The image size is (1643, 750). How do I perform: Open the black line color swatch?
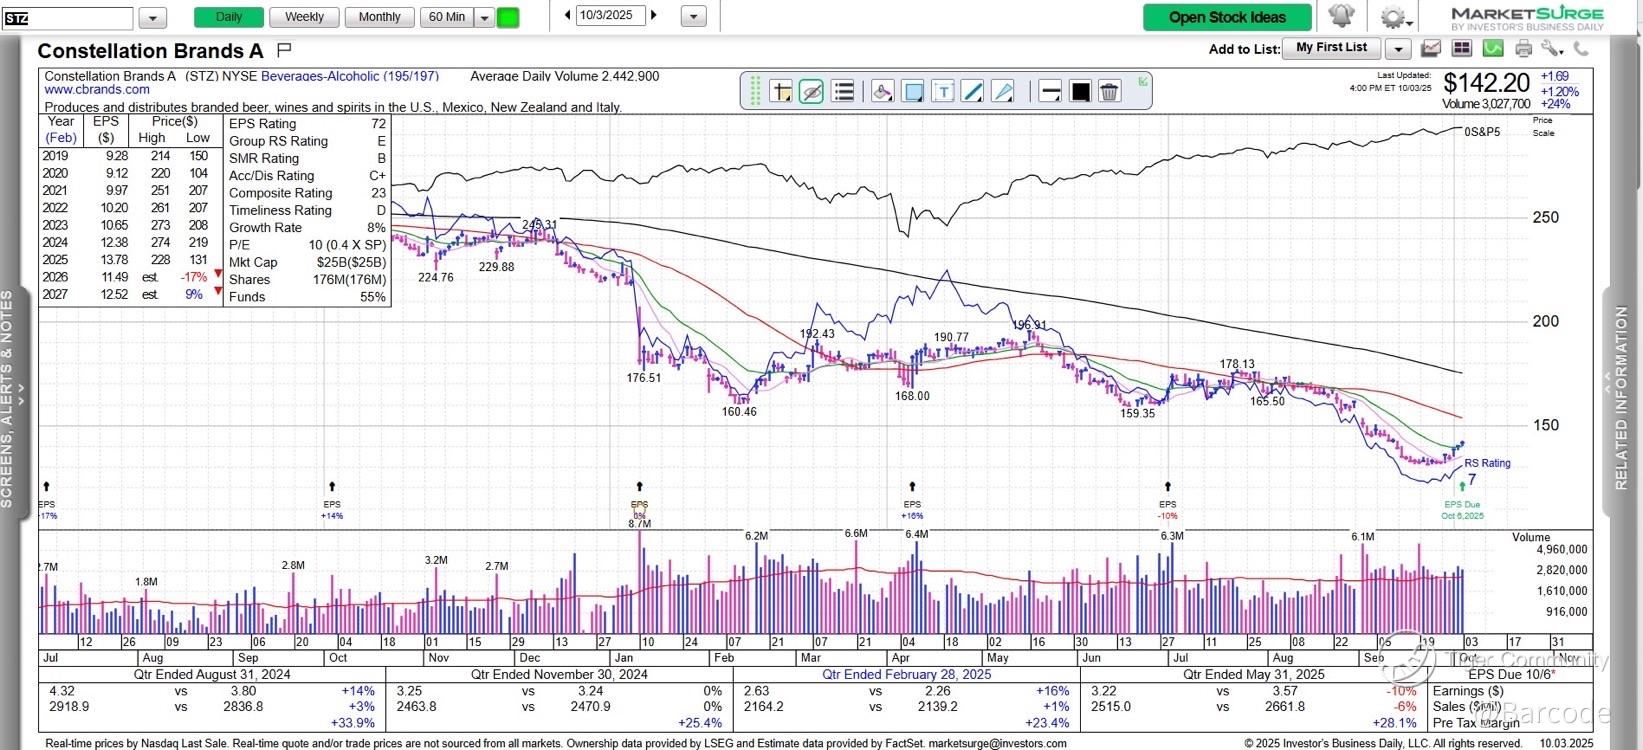click(x=1080, y=92)
